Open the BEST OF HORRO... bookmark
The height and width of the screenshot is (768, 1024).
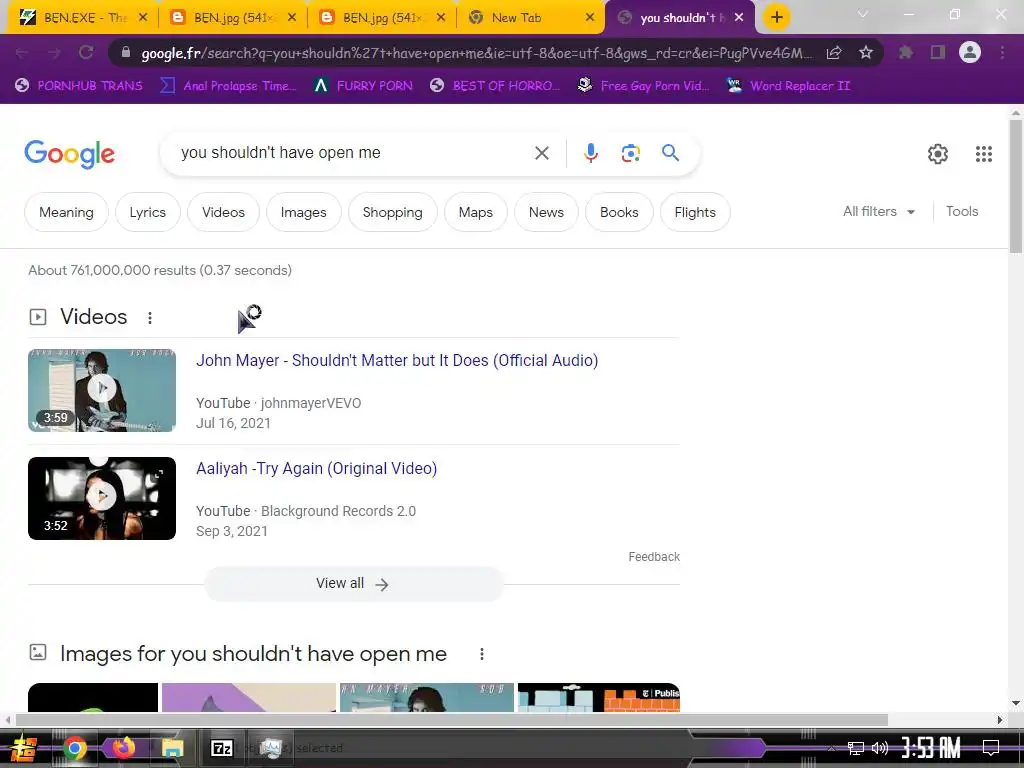coord(494,86)
